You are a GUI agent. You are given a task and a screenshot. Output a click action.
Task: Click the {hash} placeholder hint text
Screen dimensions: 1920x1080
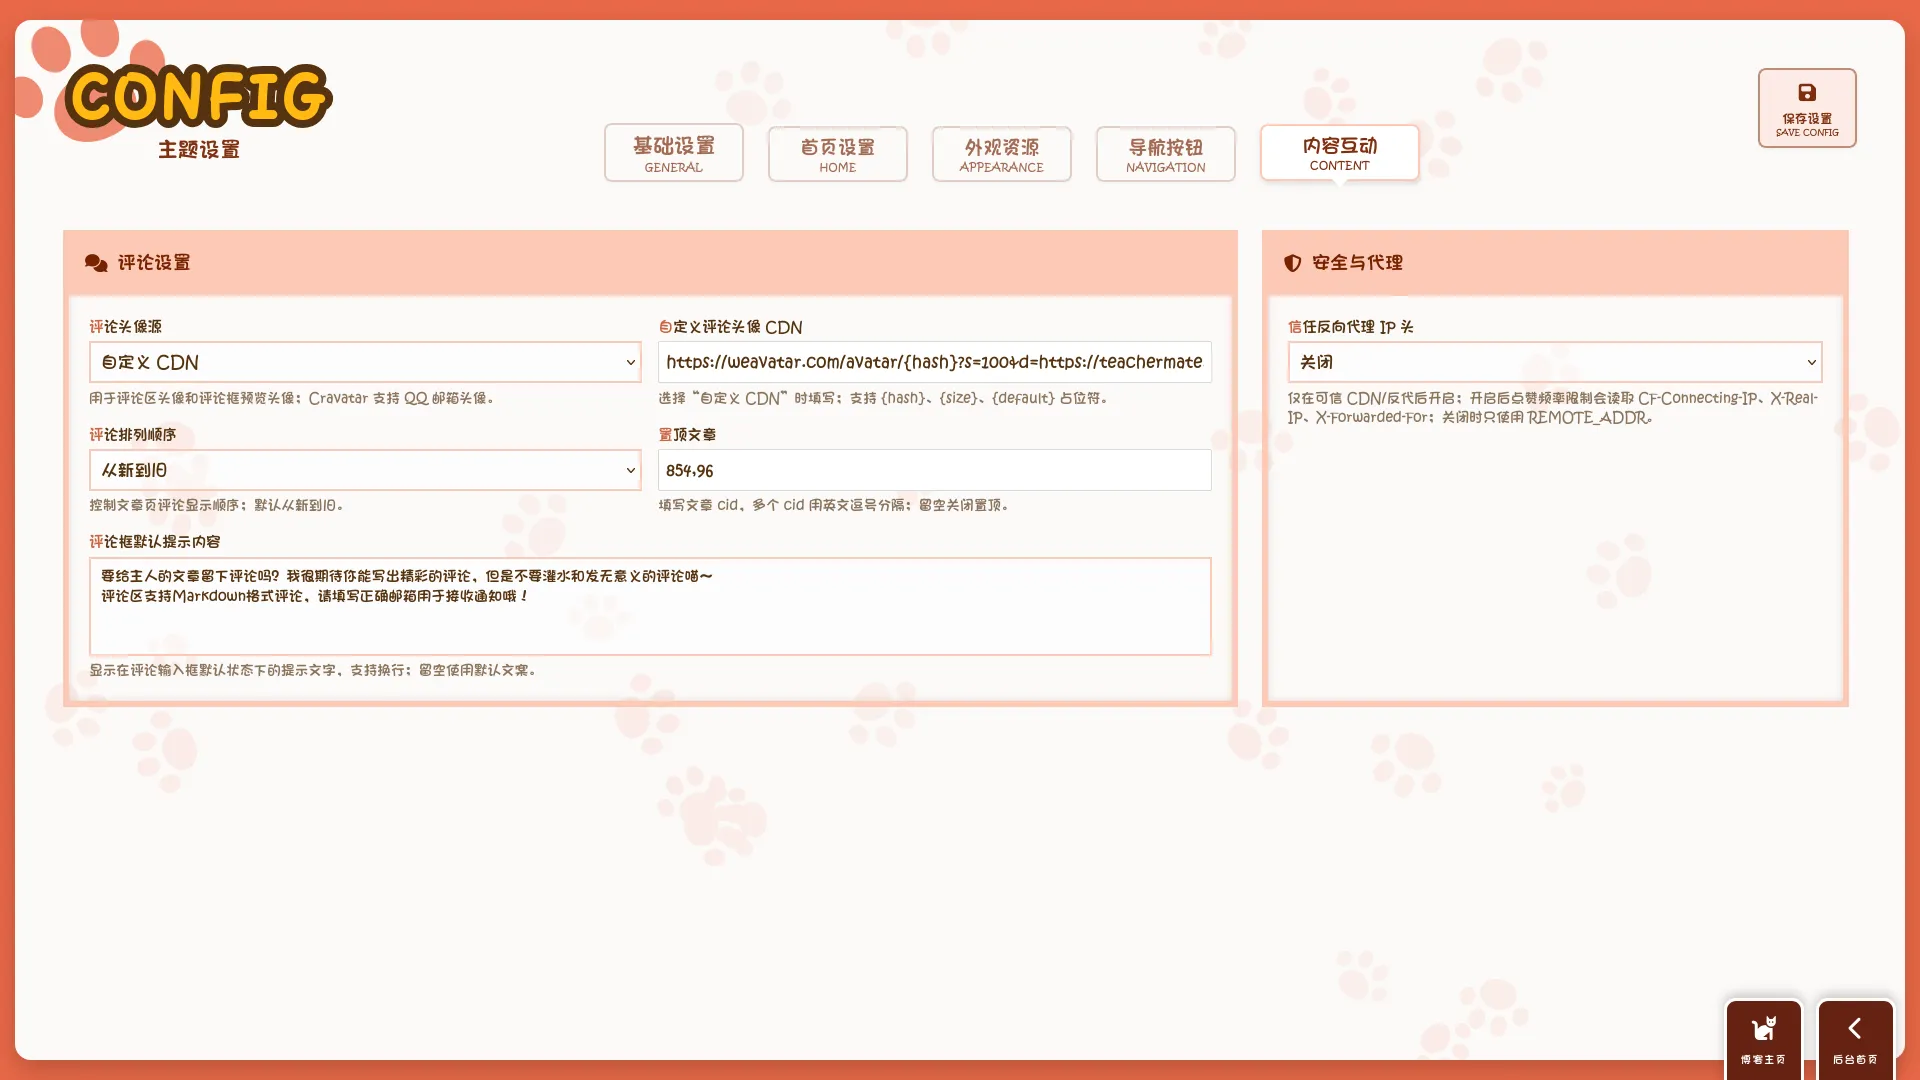883,398
